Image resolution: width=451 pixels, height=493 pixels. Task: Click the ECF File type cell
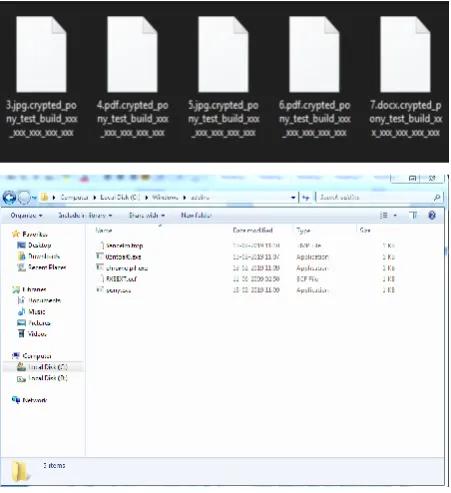tap(307, 279)
